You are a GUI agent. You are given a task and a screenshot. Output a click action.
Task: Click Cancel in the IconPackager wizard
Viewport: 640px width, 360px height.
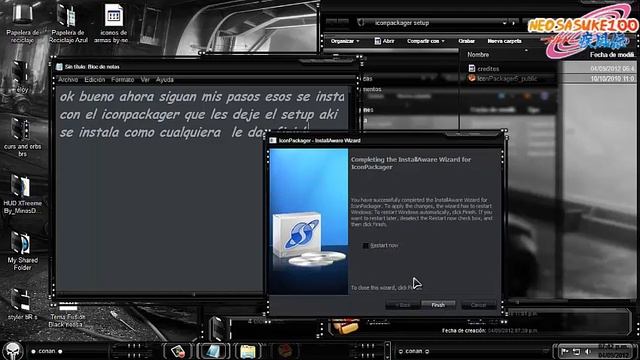[x=478, y=305]
